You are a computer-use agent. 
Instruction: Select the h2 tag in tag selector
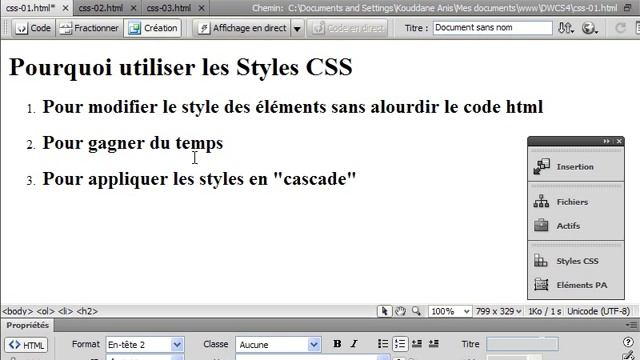87,311
